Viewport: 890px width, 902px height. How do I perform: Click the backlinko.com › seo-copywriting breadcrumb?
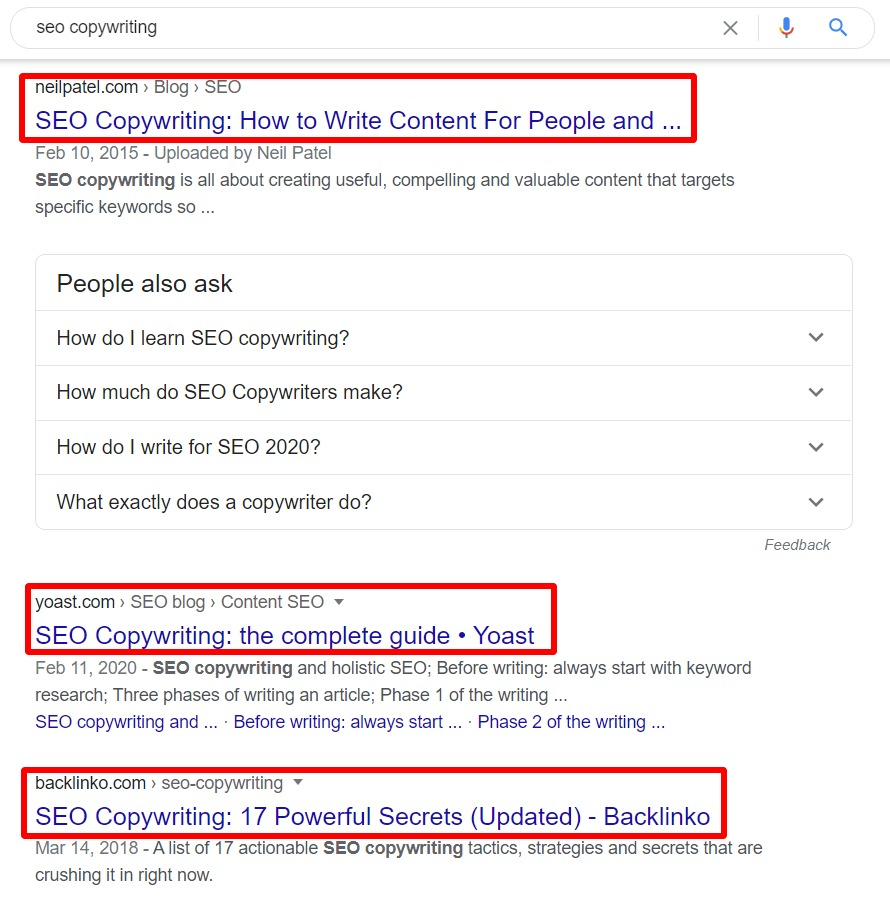159,783
